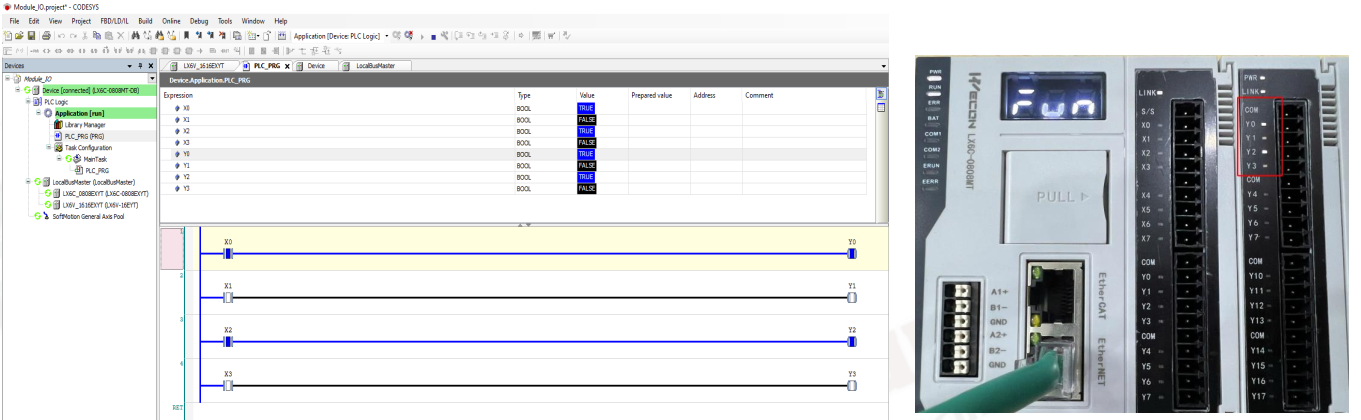Click the Find binoculars toolbar icon
Screen dimensions: 1361x420
click(x=133, y=35)
